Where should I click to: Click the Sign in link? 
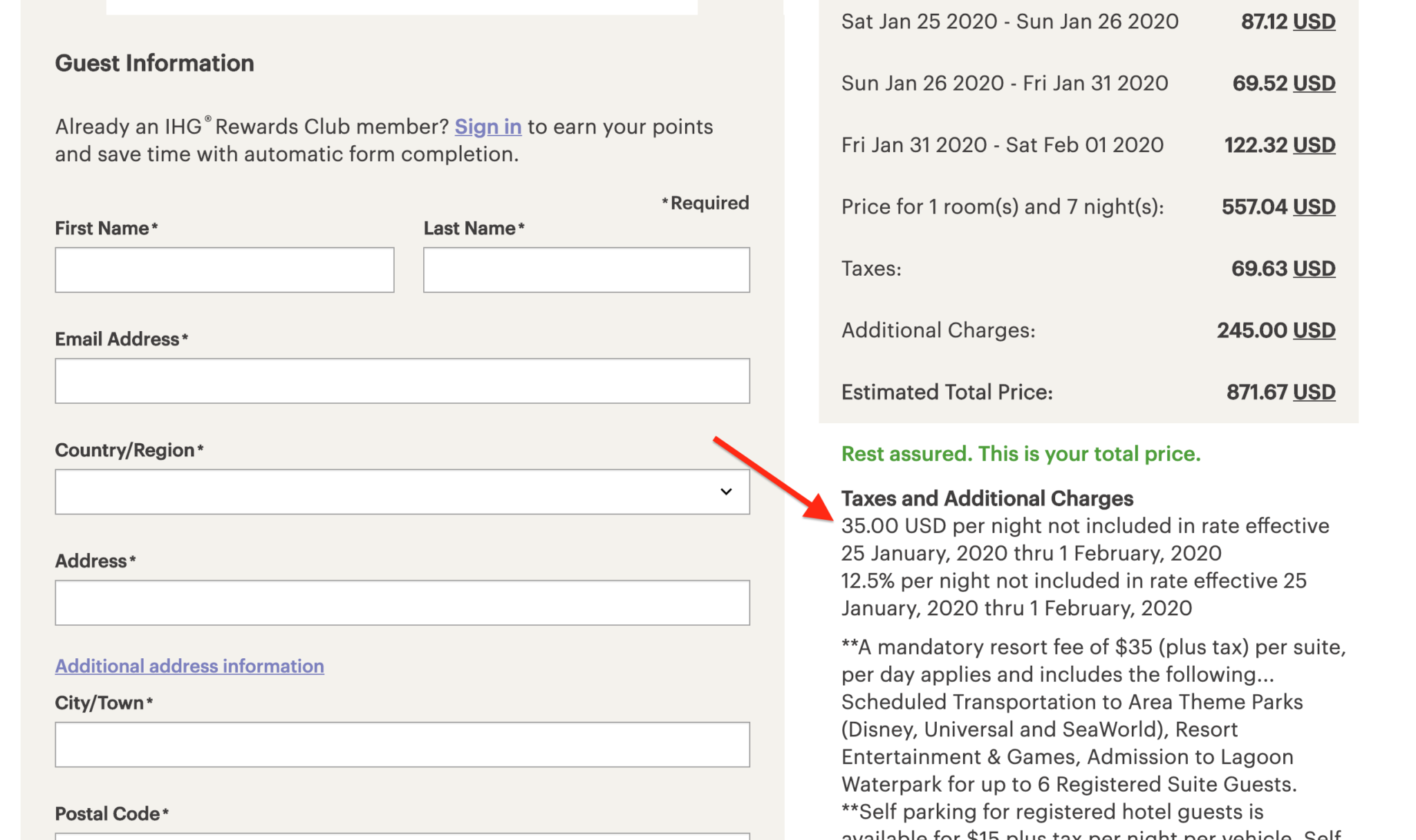[487, 127]
